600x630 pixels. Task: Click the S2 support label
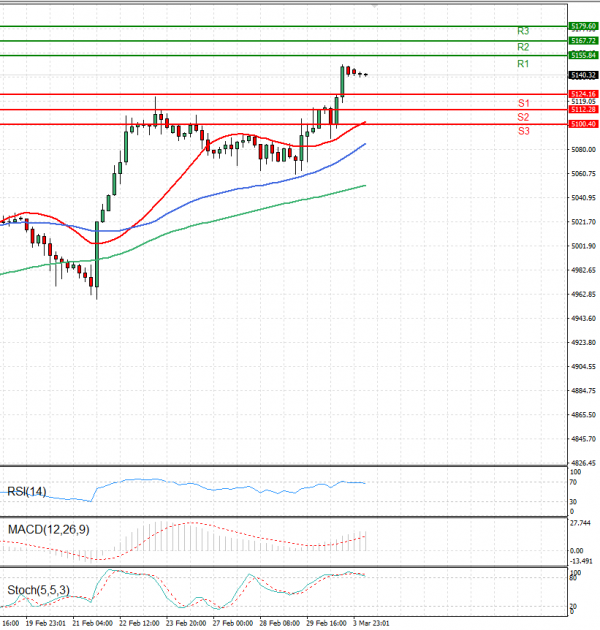coord(523,117)
